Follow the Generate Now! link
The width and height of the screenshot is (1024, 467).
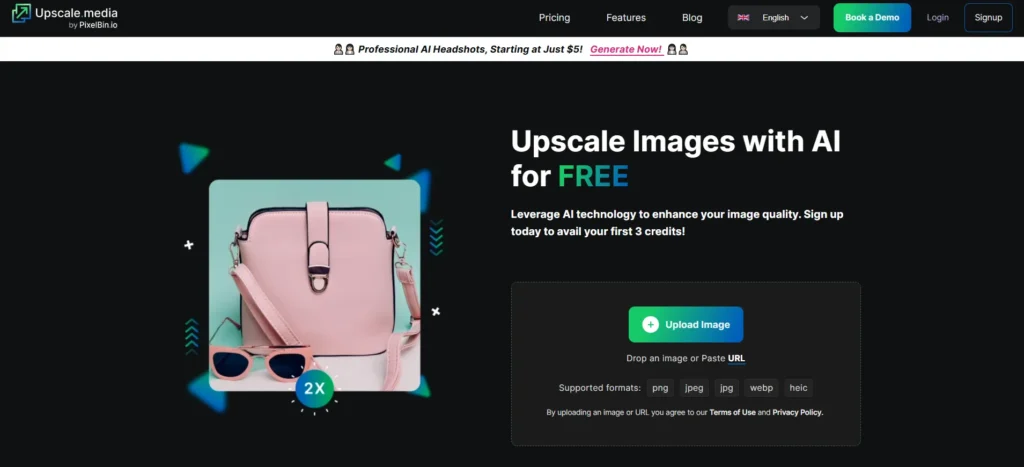pos(626,49)
